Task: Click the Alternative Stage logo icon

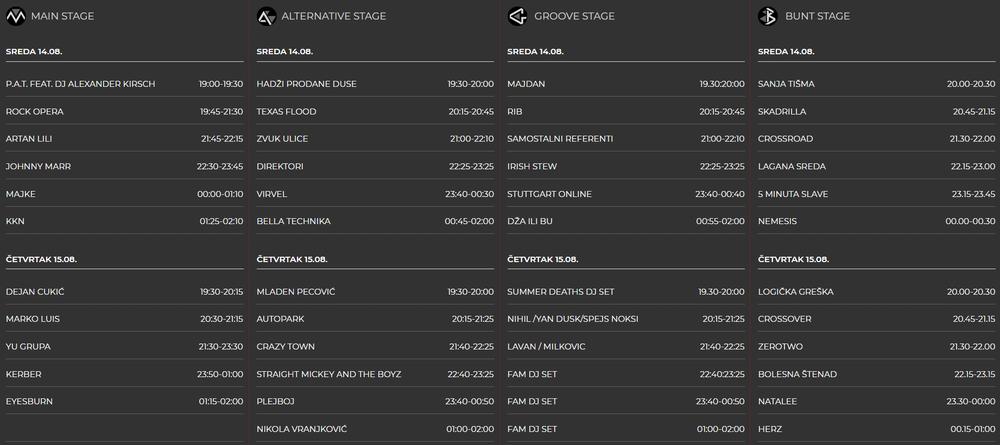Action: click(266, 16)
